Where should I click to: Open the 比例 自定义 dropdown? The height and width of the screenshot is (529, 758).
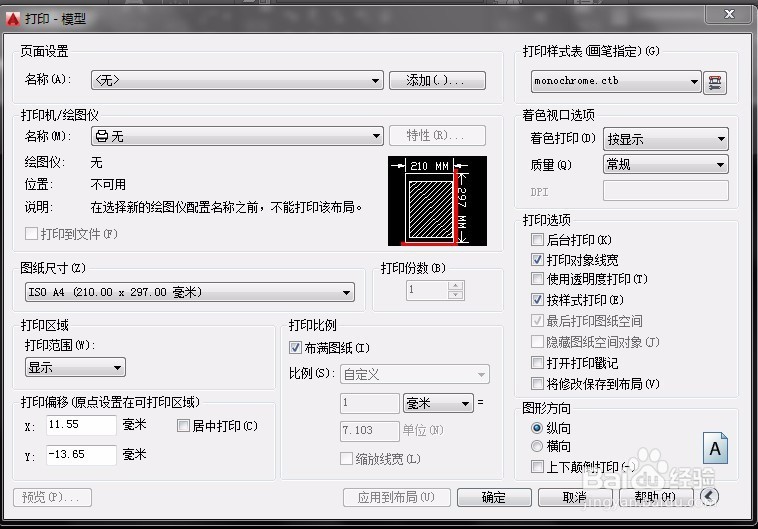pos(415,374)
